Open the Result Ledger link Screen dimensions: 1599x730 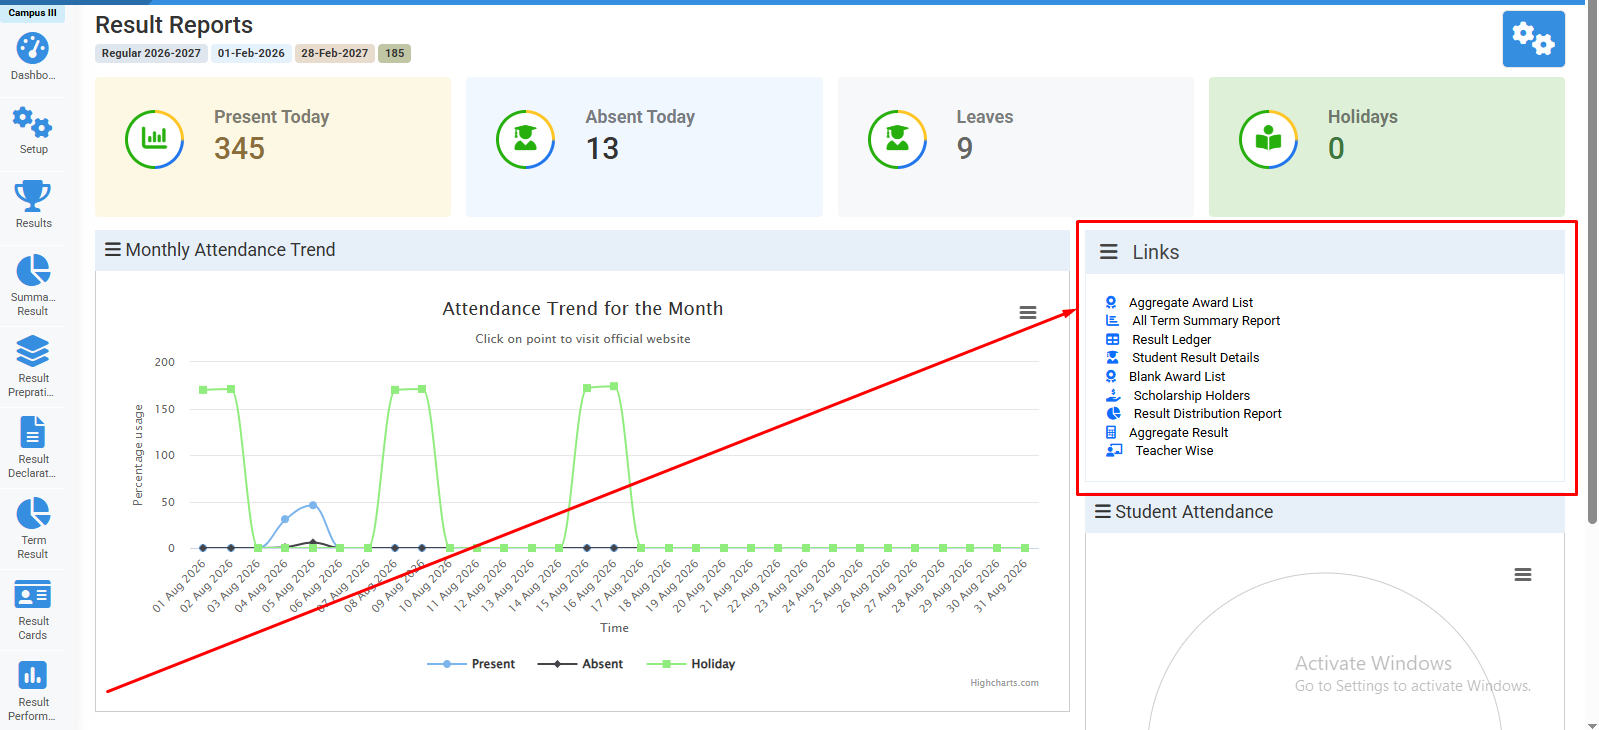[1171, 340]
